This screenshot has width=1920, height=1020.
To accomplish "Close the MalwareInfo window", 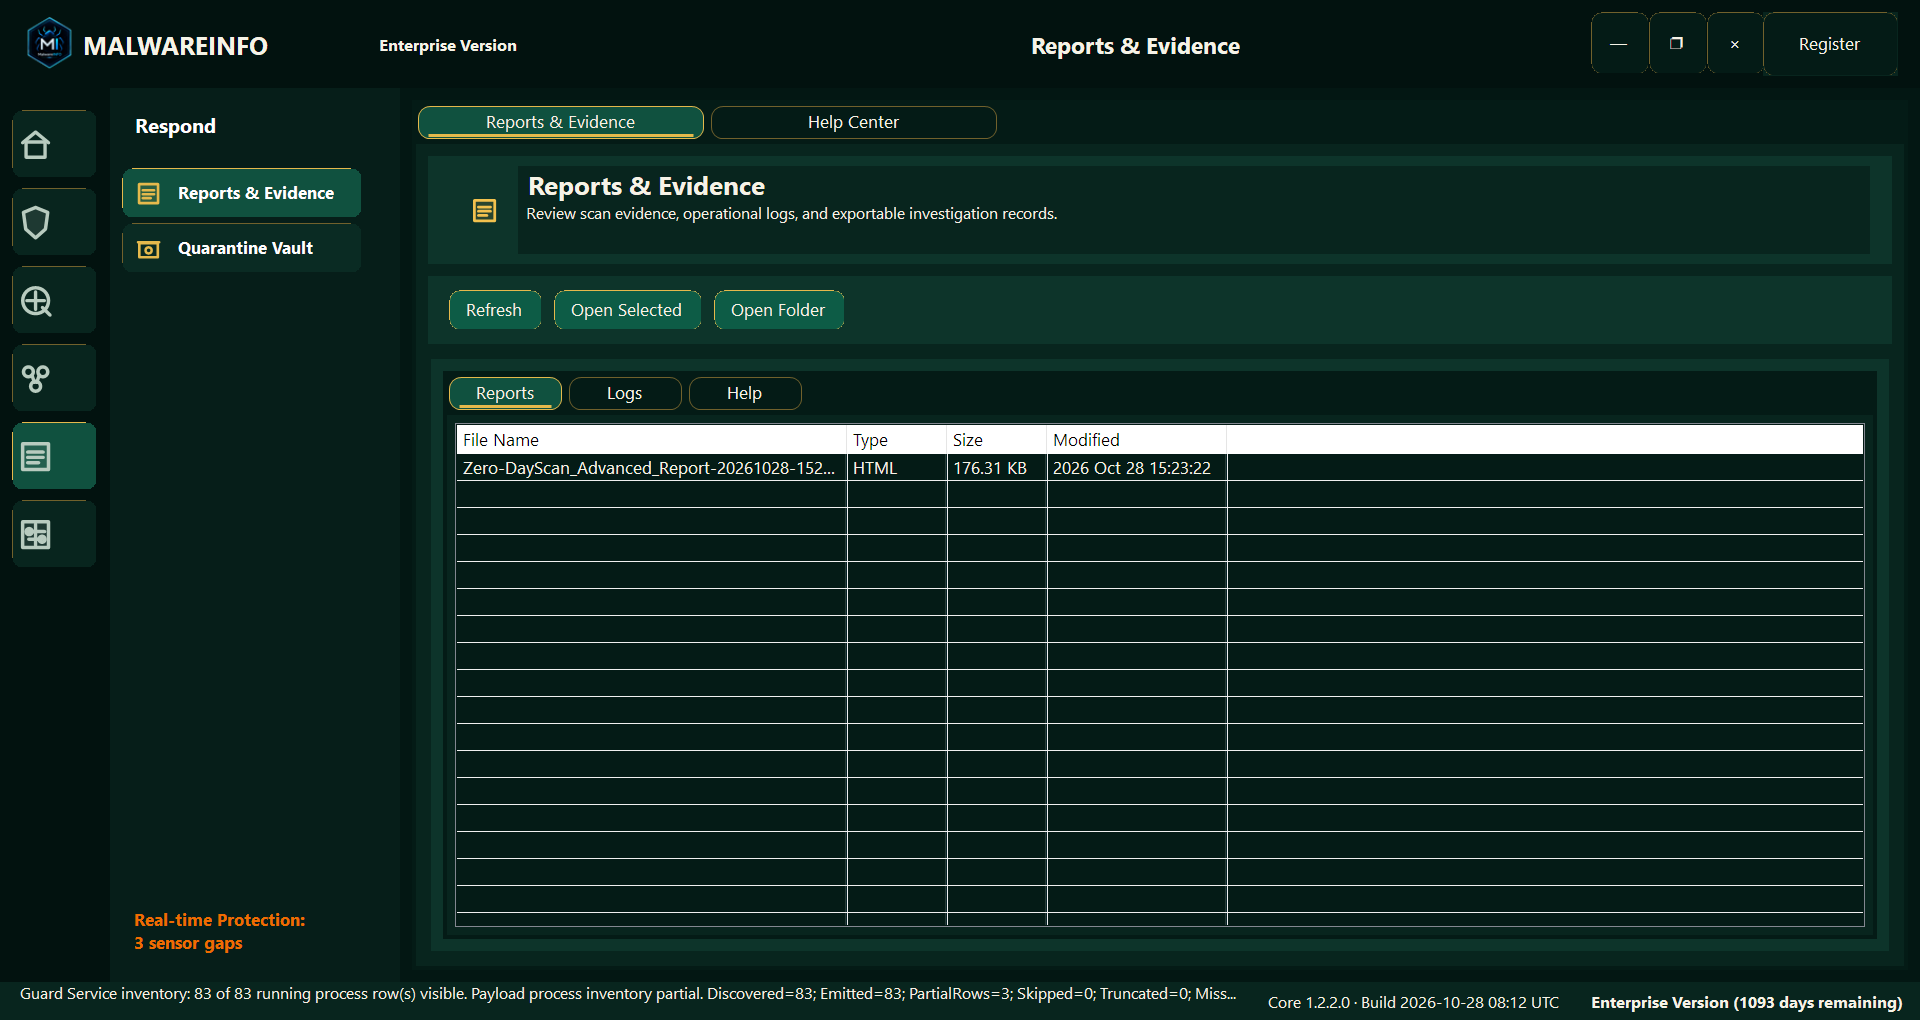I will (1735, 44).
